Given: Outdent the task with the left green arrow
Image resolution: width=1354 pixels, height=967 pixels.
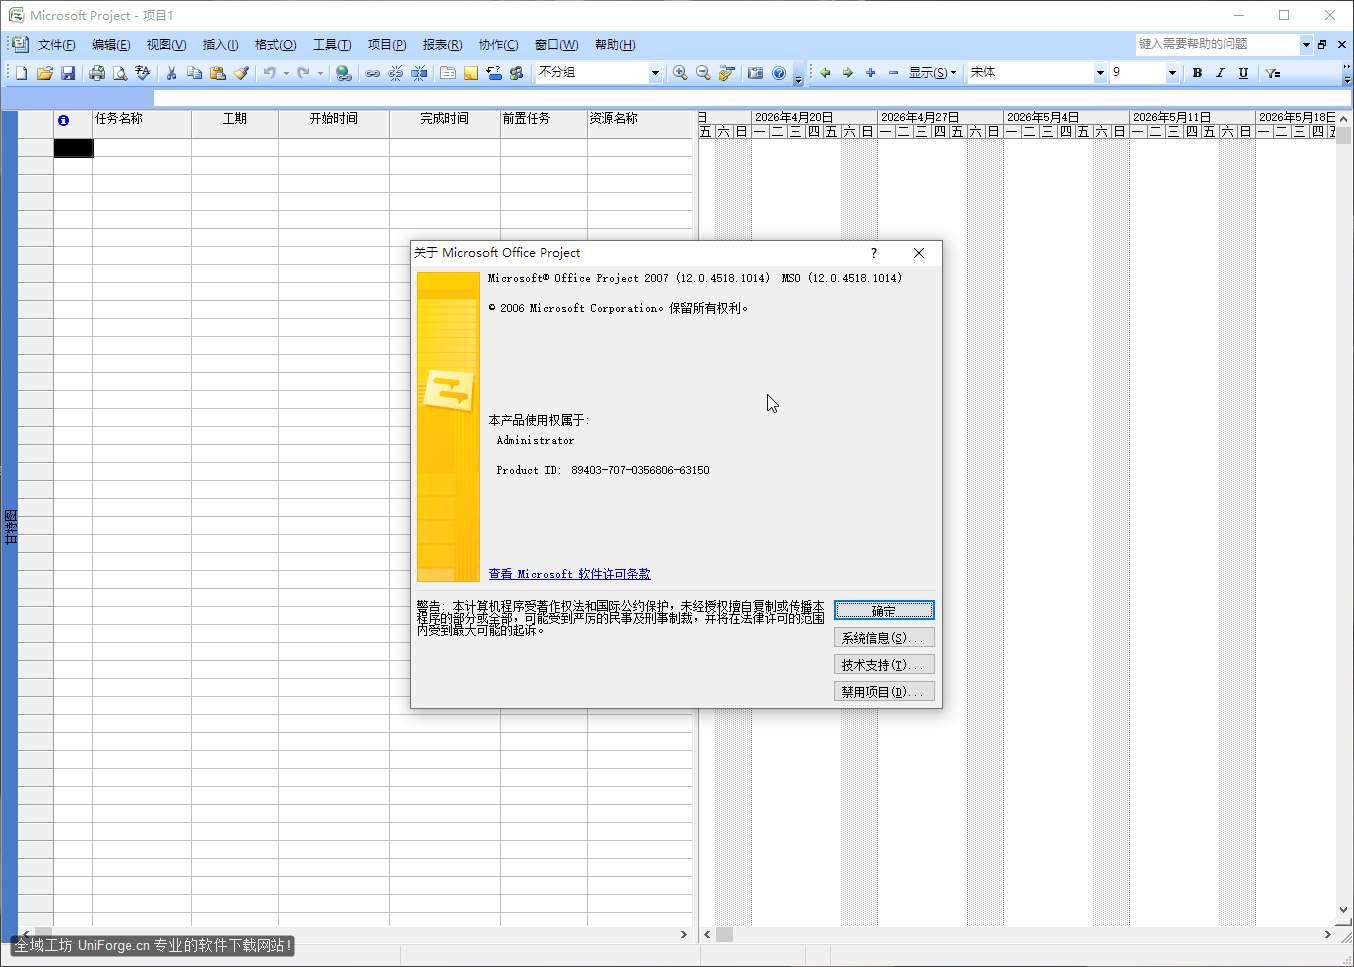Looking at the screenshot, I should (825, 73).
